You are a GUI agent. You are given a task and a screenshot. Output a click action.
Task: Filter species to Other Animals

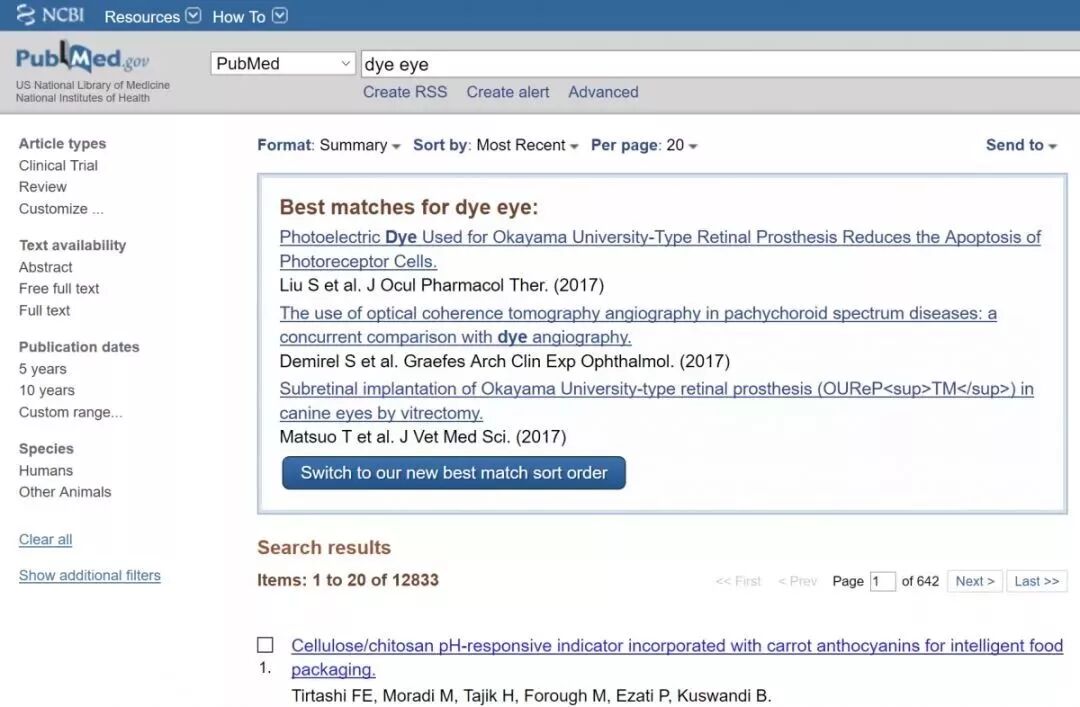(65, 492)
